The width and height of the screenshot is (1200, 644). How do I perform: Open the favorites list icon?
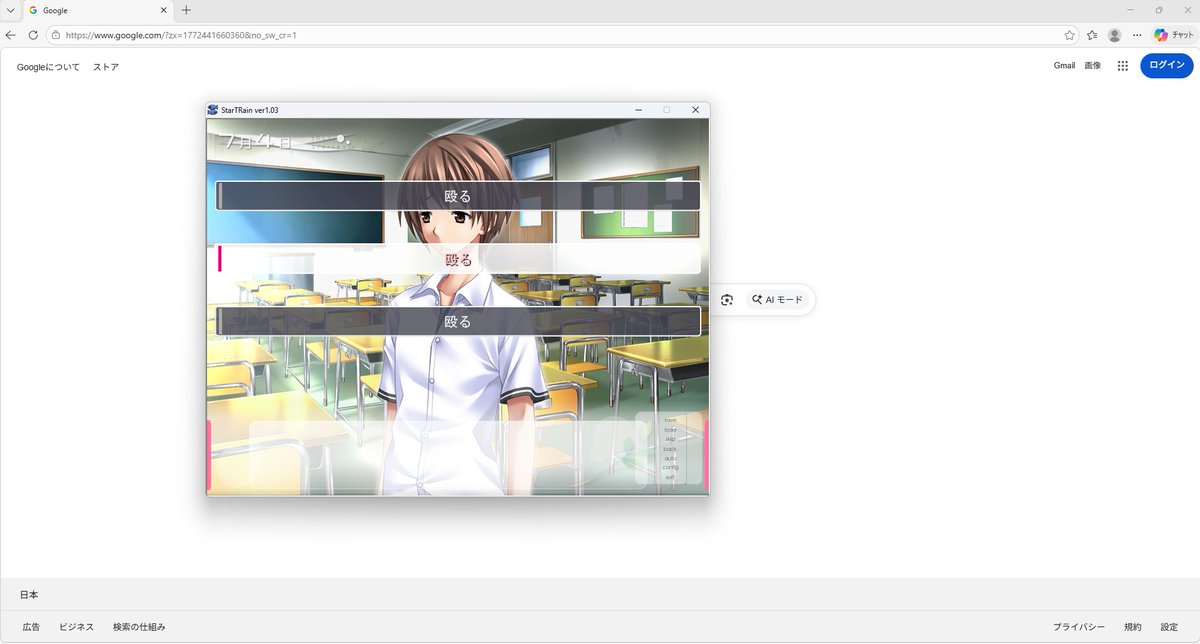pyautogui.click(x=1092, y=35)
